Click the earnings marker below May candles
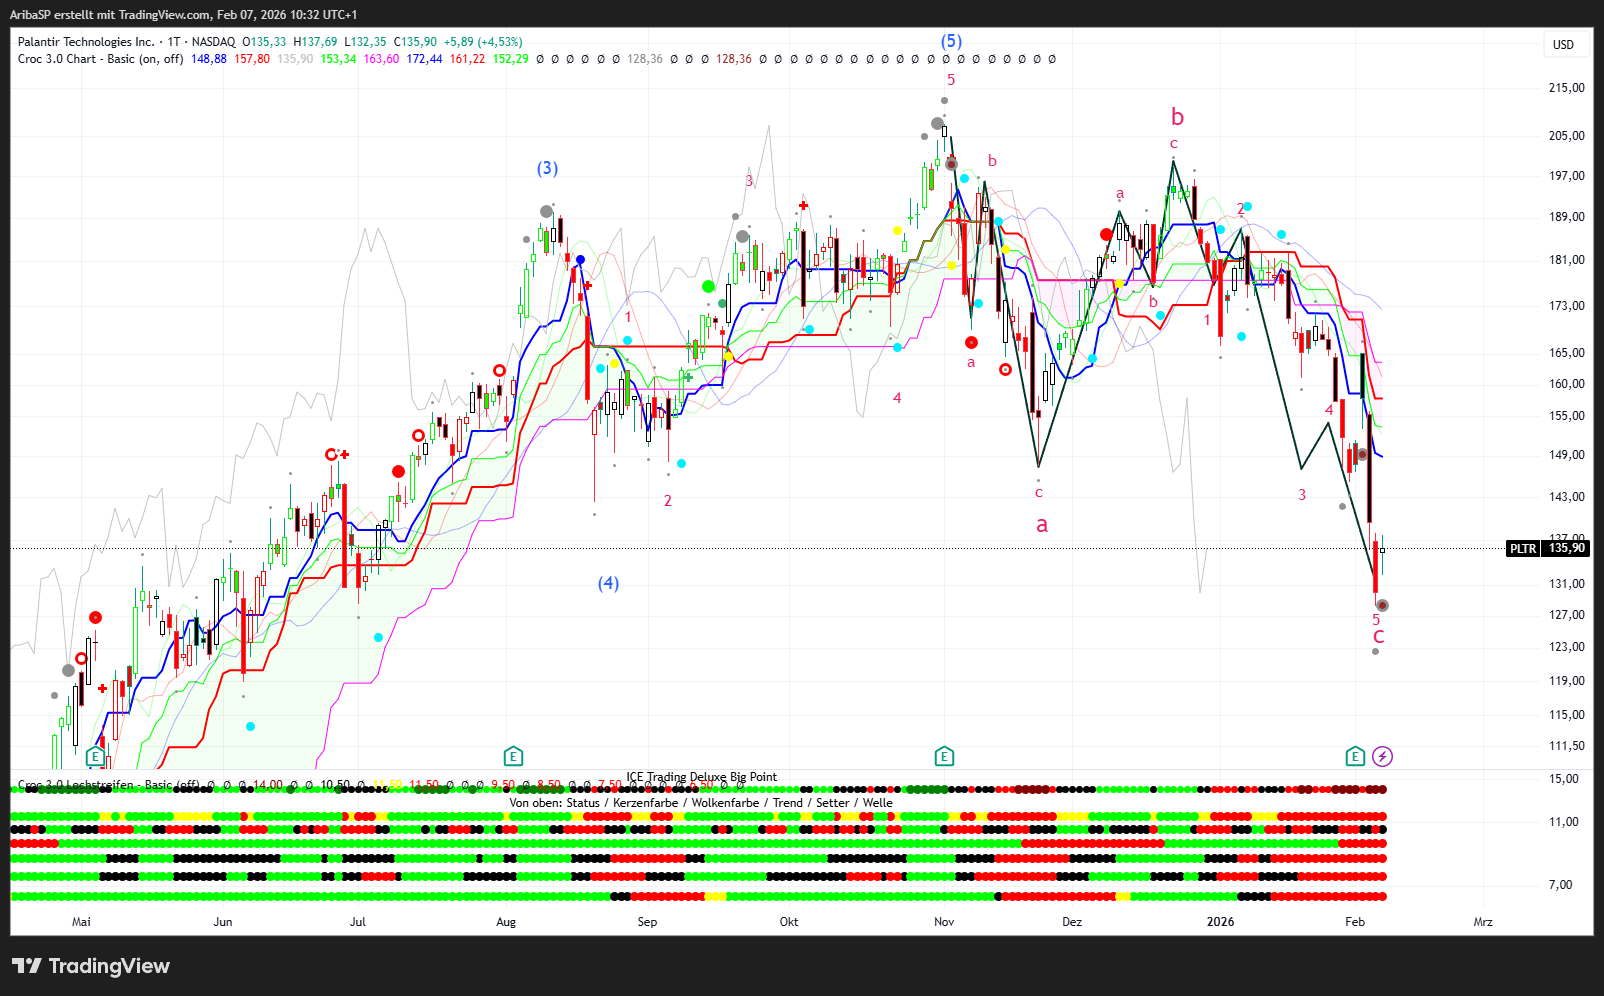 [95, 756]
